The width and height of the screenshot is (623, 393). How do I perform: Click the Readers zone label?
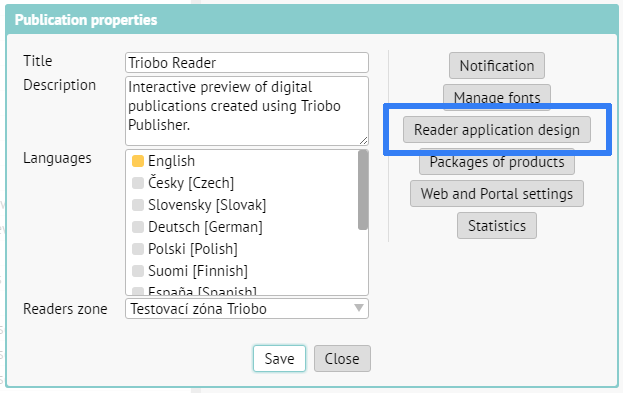coord(65,309)
